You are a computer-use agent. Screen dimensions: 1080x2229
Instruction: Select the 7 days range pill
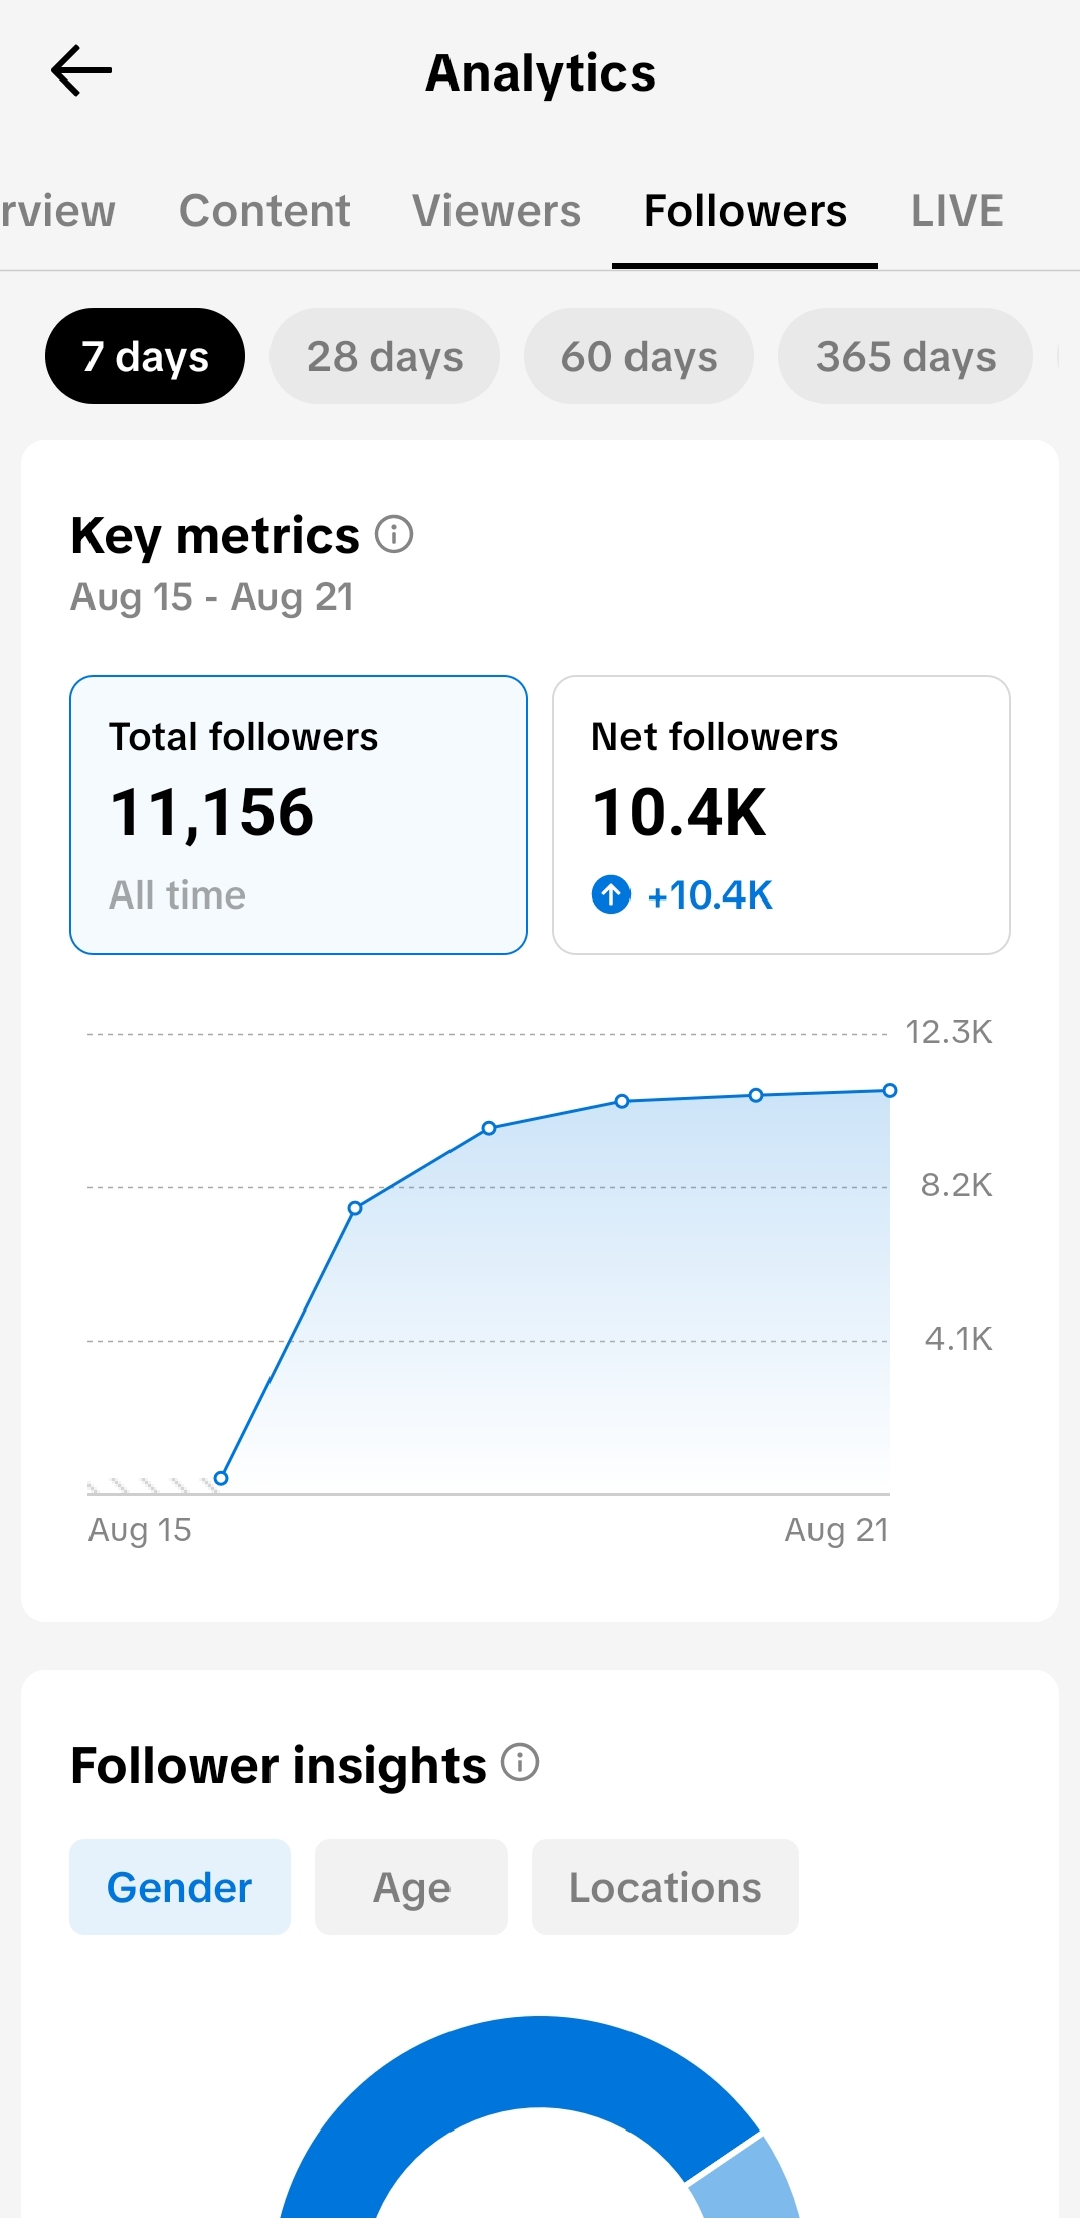pos(145,356)
